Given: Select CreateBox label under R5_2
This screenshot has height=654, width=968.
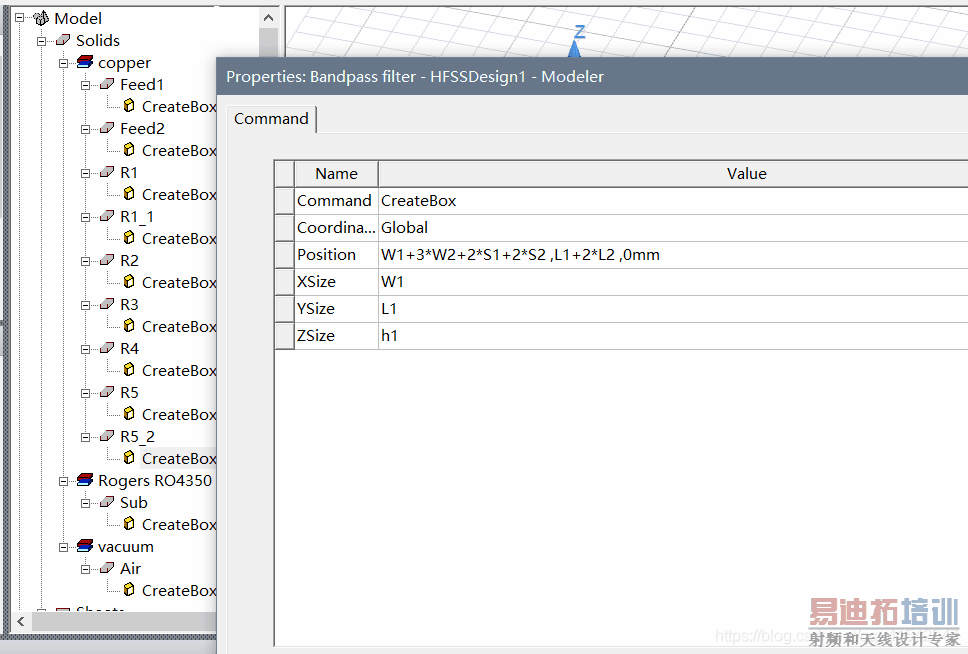Looking at the screenshot, I should coord(179,458).
